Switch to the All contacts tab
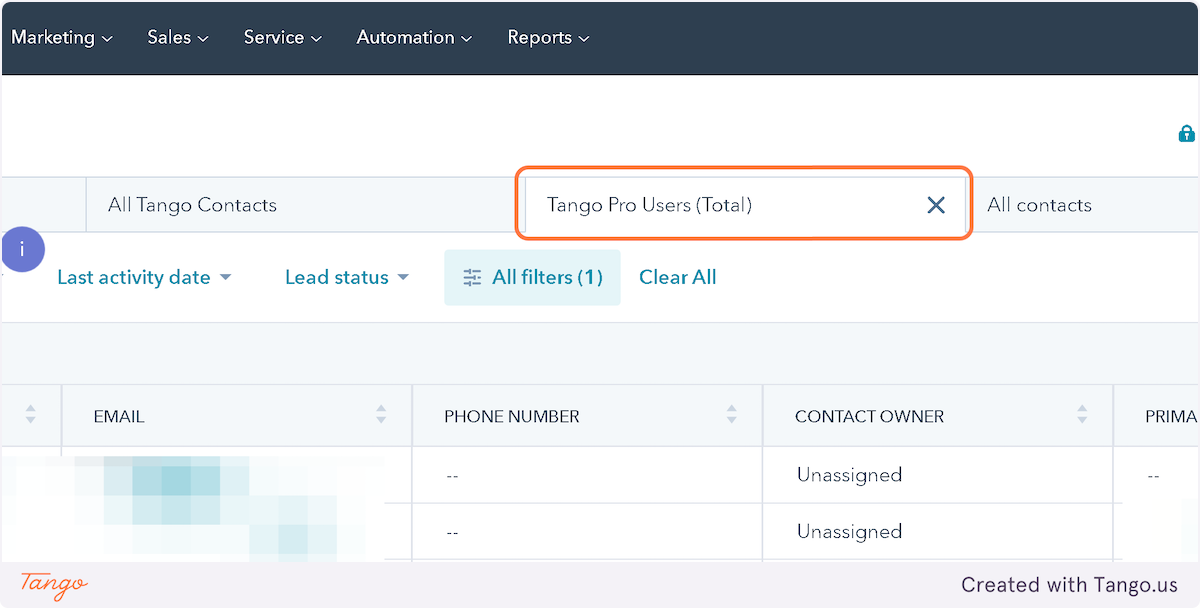Image resolution: width=1200 pixels, height=608 pixels. [1039, 205]
